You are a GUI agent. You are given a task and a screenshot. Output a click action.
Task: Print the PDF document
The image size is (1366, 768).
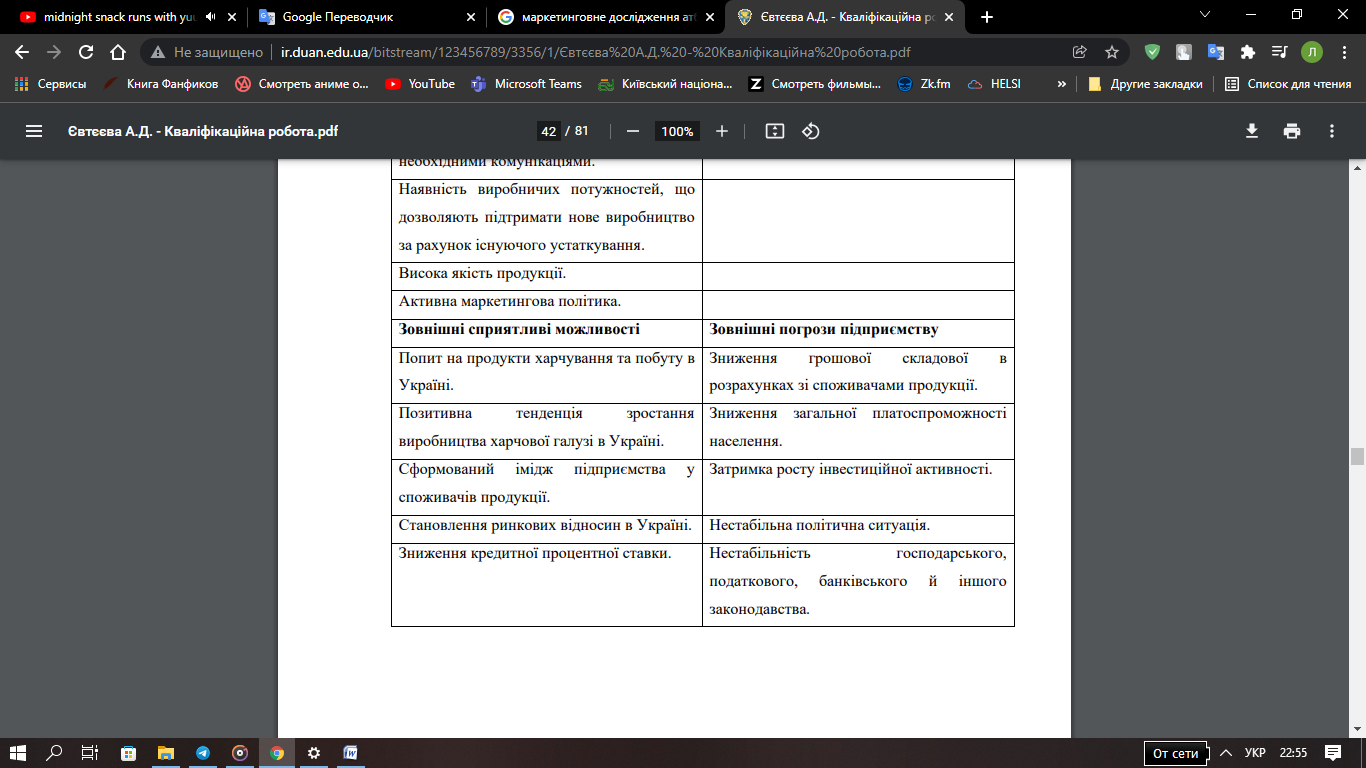point(1292,131)
